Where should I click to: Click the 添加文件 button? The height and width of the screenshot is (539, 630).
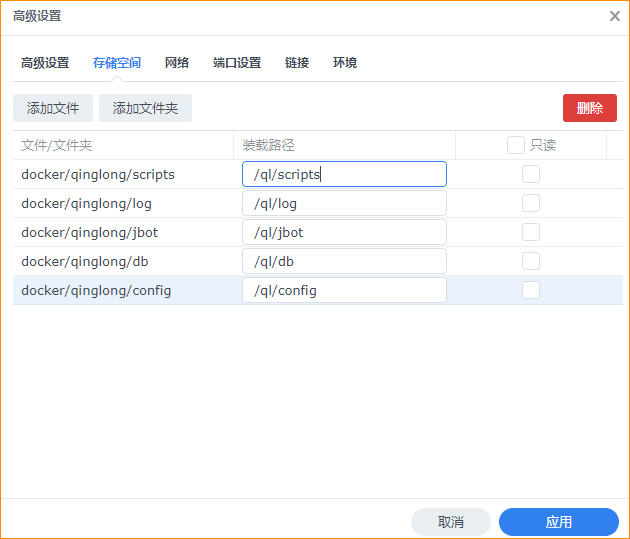coord(53,108)
